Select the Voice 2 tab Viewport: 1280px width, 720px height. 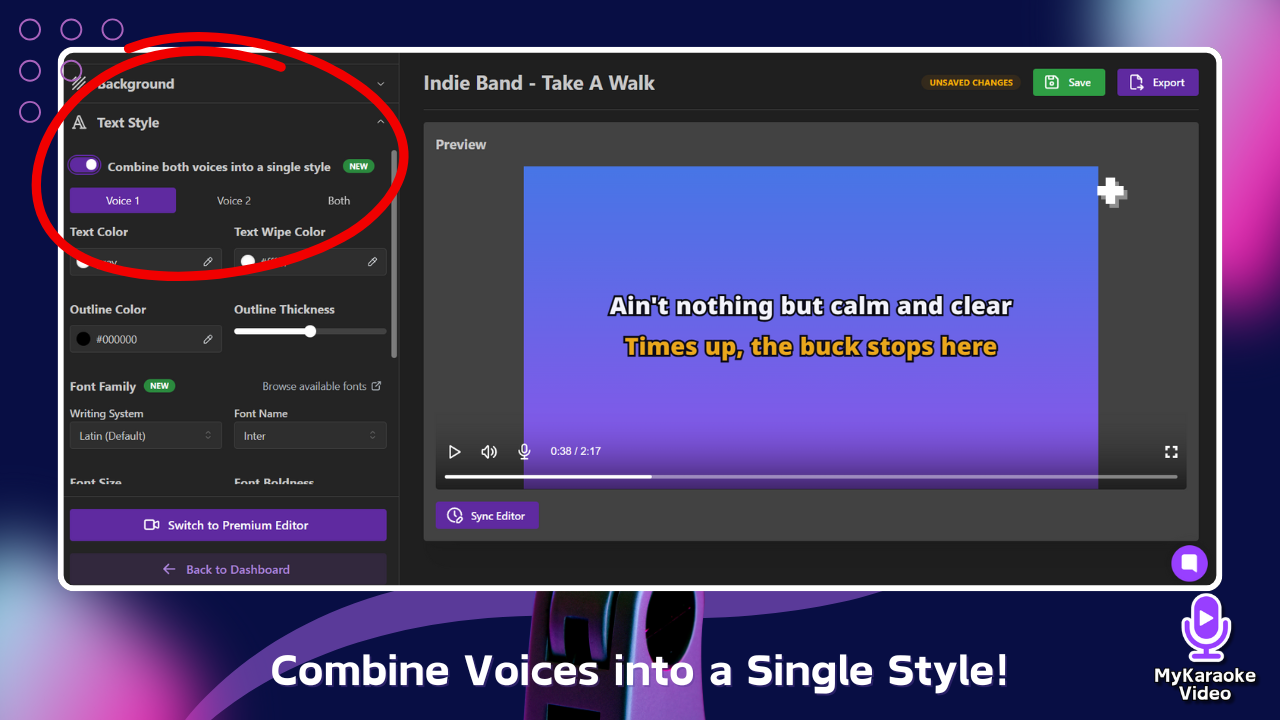pos(234,200)
